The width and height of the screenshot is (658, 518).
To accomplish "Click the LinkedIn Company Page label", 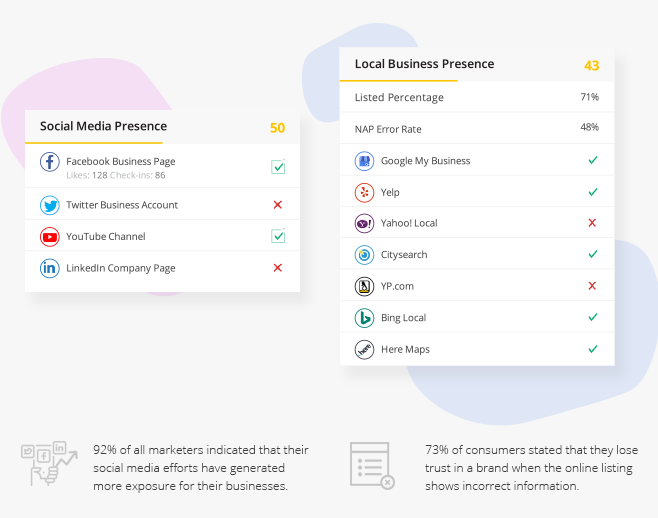I will tap(121, 268).
